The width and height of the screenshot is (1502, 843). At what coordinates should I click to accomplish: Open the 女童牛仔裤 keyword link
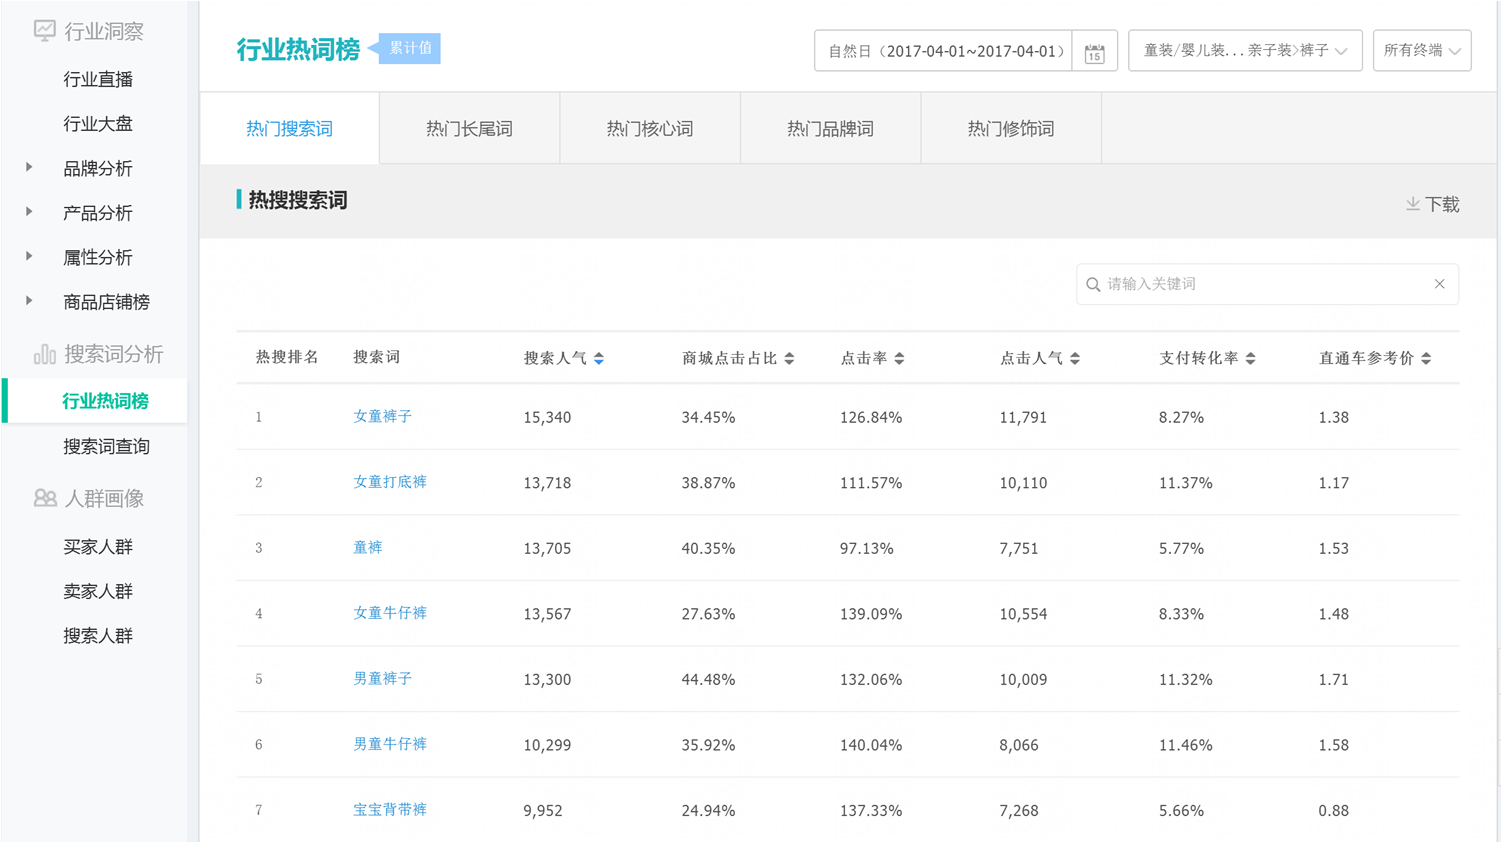tap(390, 613)
